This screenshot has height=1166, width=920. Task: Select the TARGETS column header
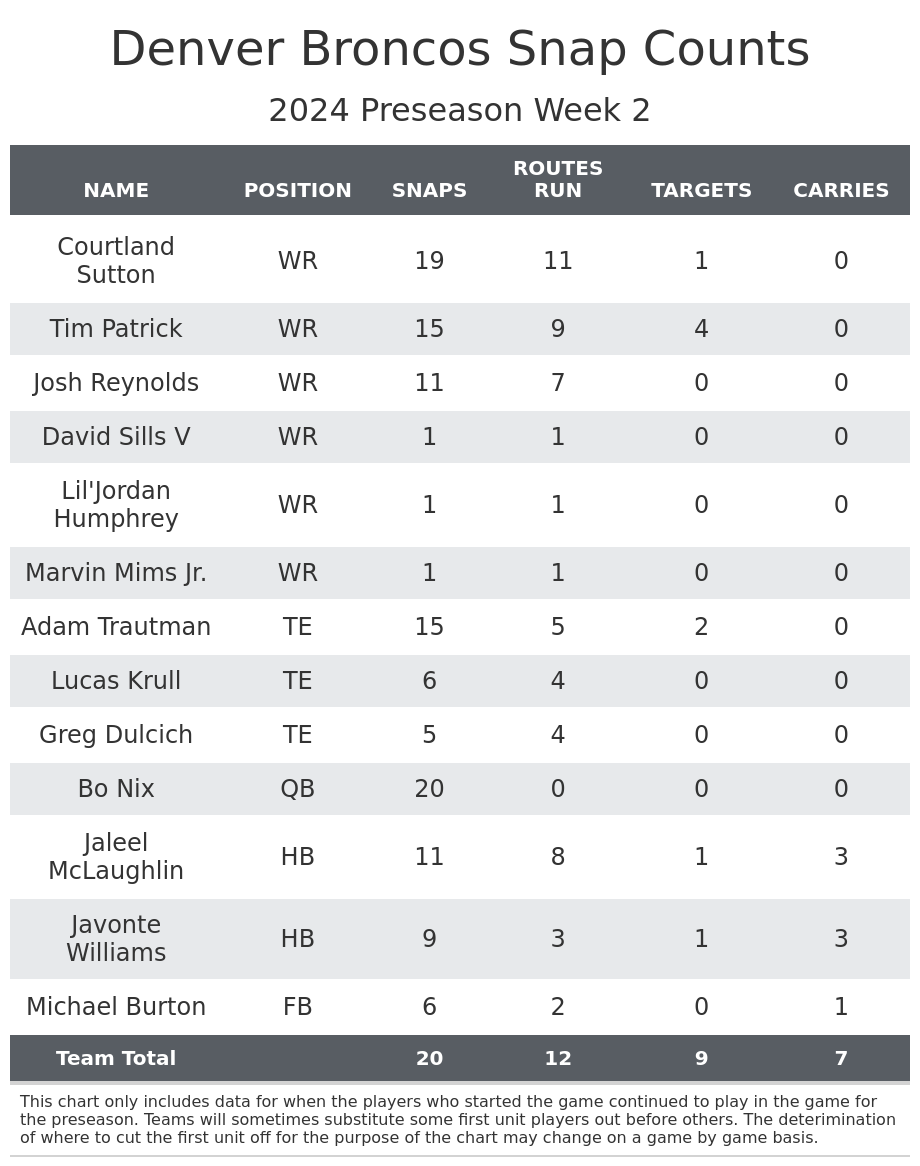pos(701,191)
